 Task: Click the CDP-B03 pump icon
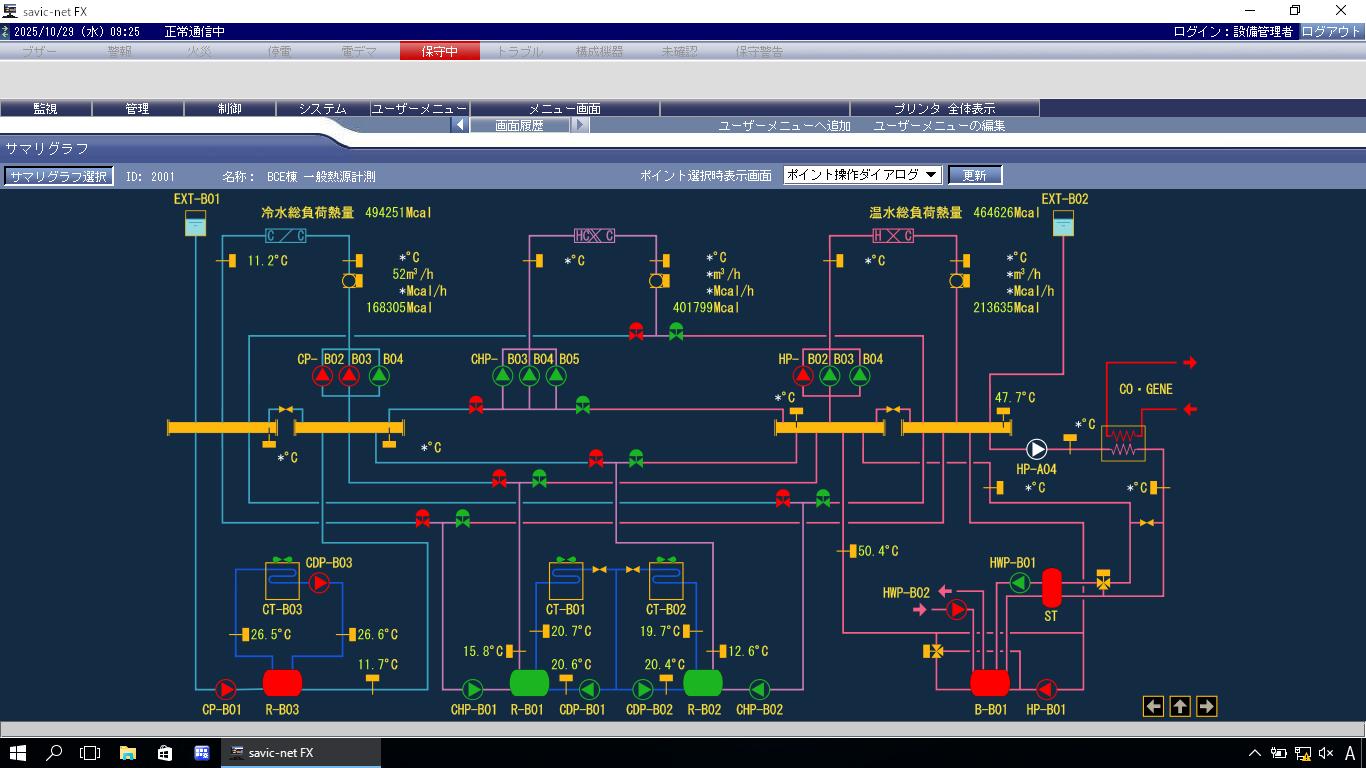point(319,583)
